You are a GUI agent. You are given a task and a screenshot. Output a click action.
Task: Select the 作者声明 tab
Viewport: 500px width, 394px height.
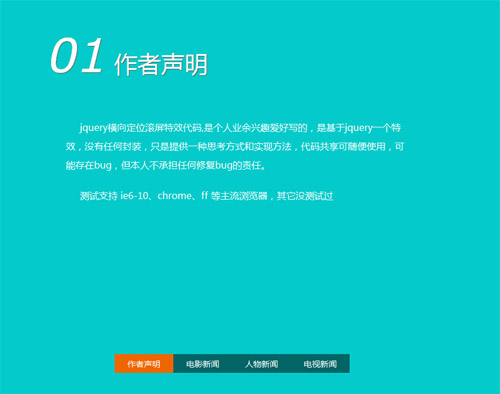pos(144,363)
